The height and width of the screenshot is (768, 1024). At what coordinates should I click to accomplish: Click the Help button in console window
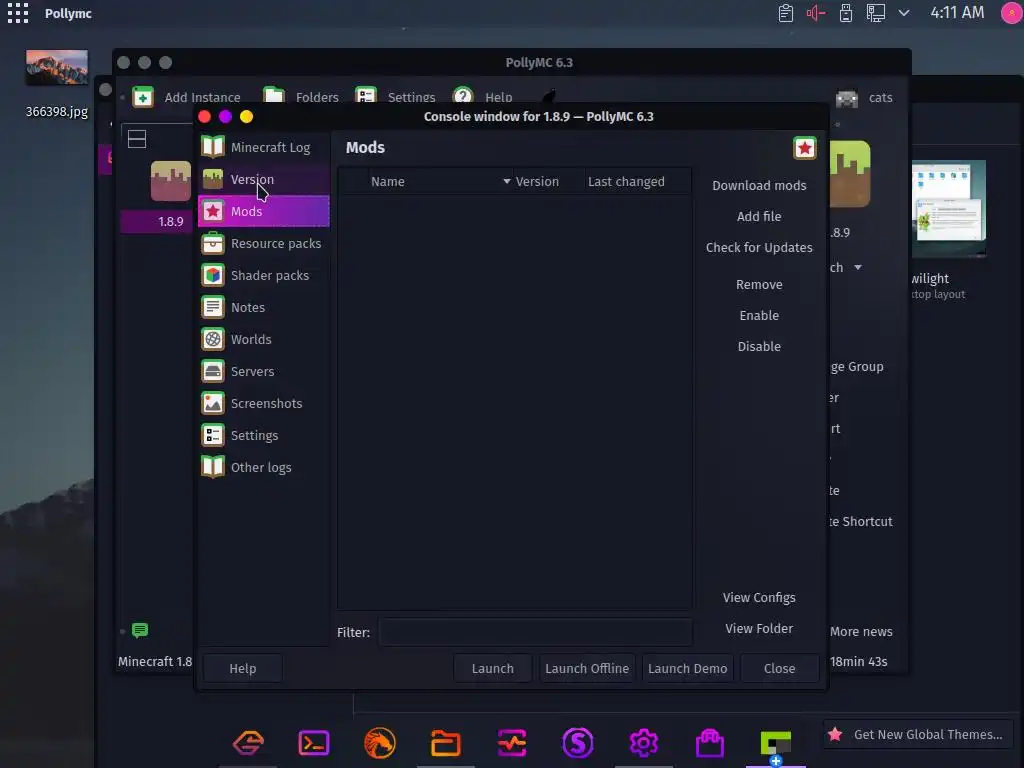[242, 669]
